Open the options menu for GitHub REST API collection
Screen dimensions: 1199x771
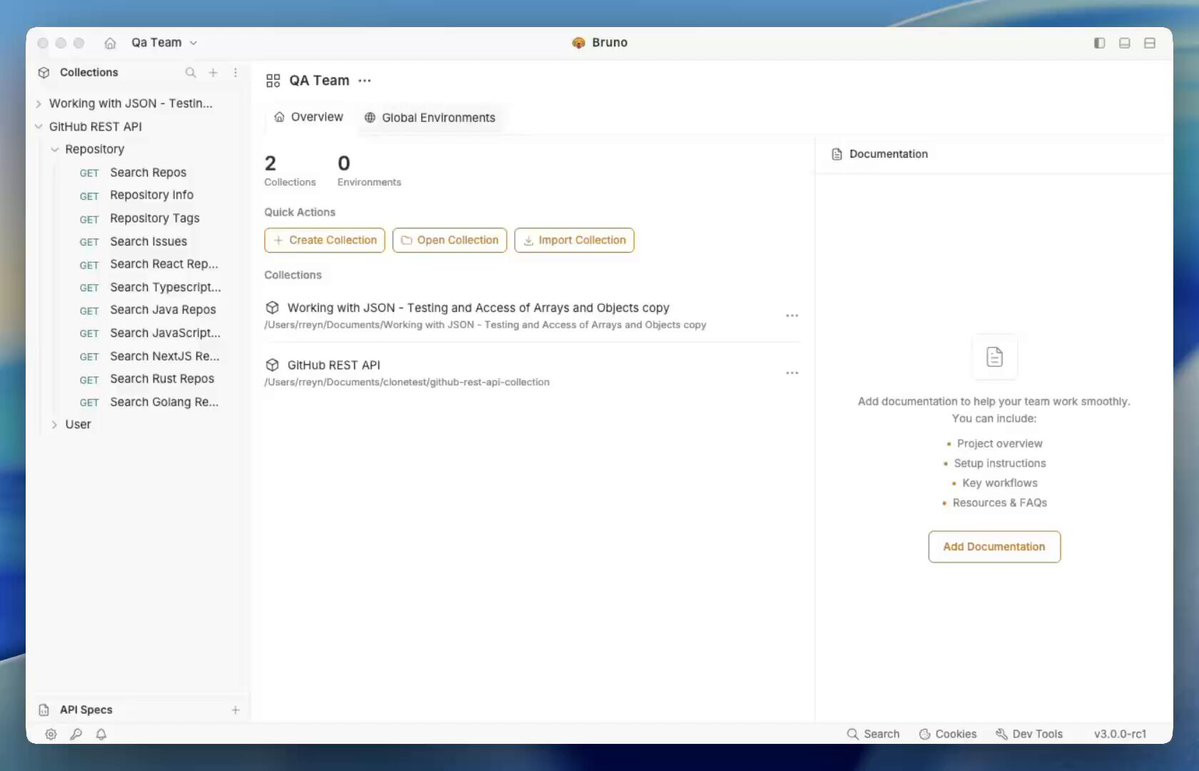(x=792, y=373)
